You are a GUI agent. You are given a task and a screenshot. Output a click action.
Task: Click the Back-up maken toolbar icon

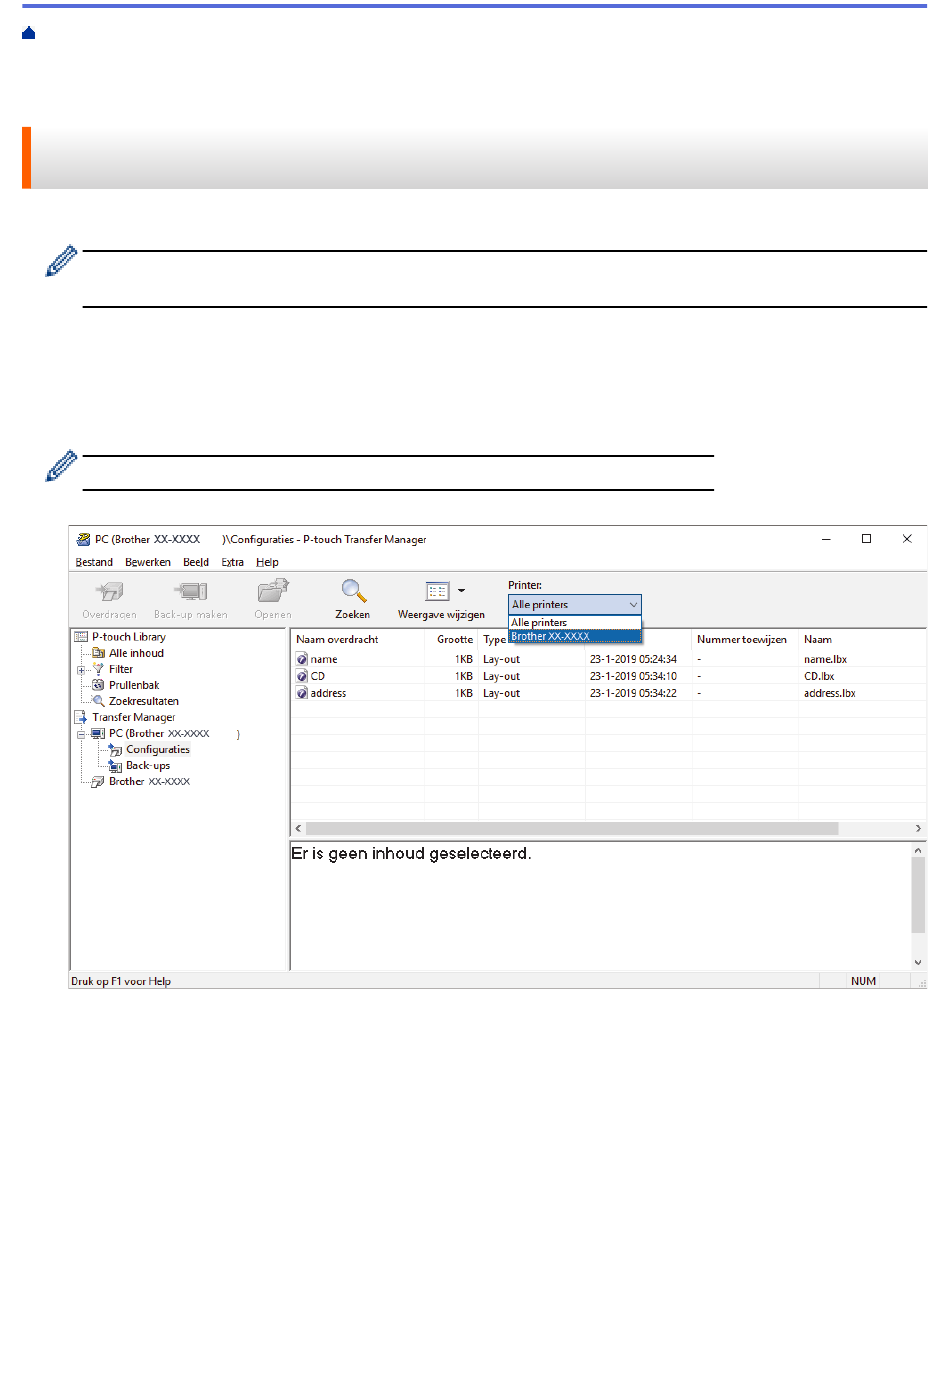tap(190, 591)
